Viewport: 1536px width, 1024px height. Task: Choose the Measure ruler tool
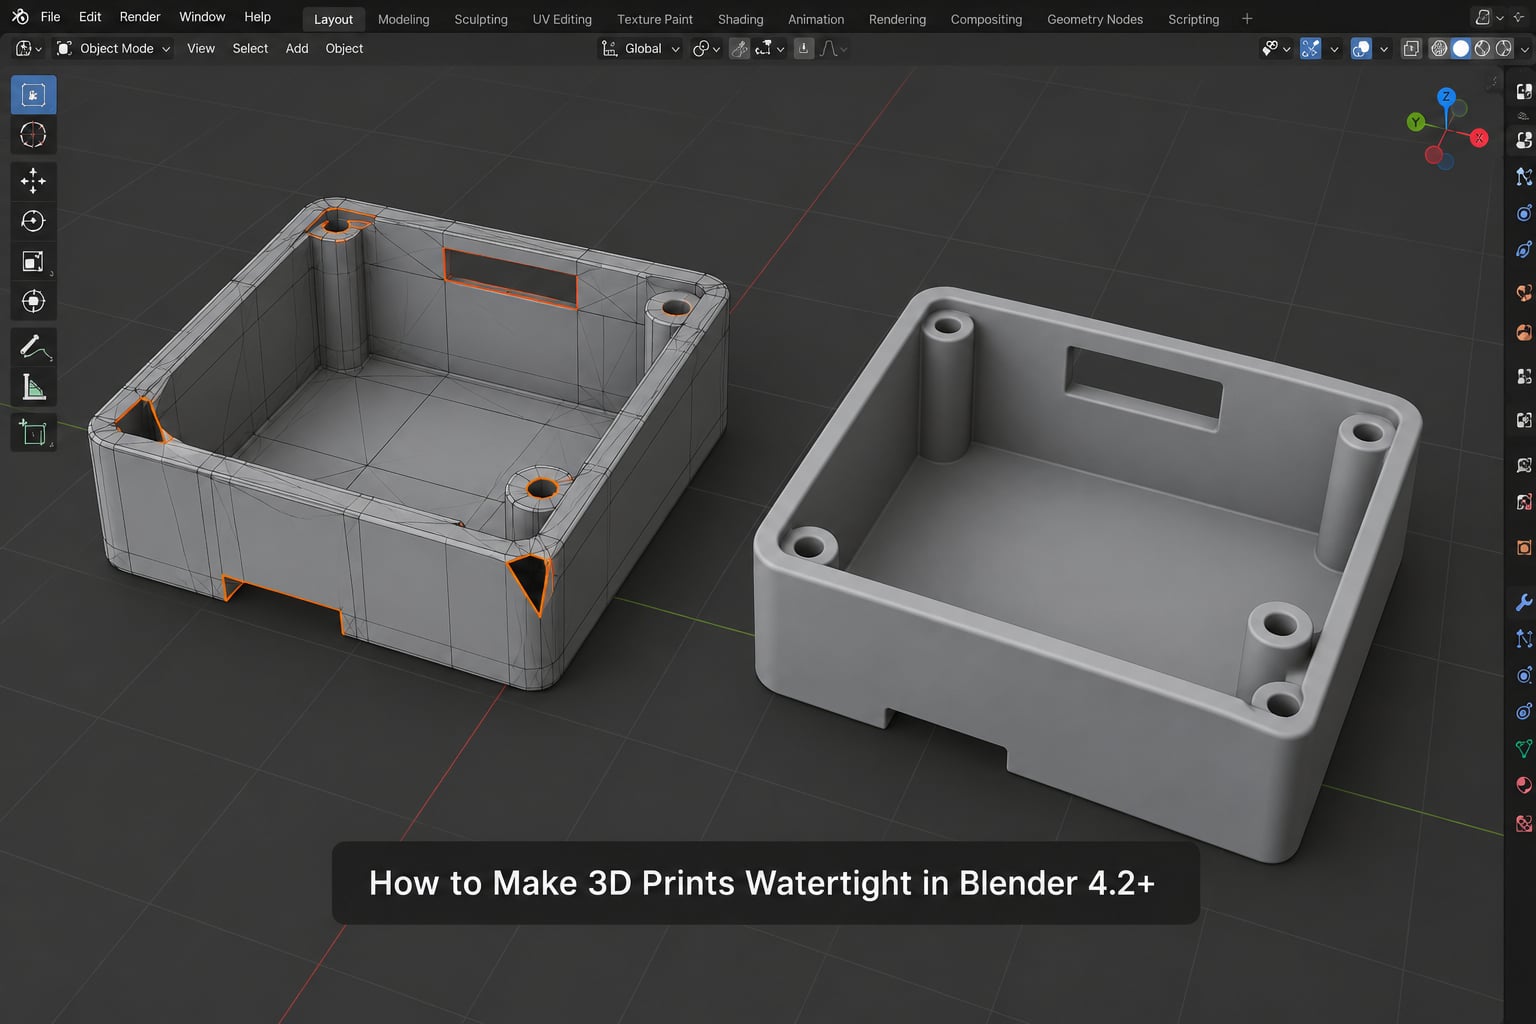[33, 387]
